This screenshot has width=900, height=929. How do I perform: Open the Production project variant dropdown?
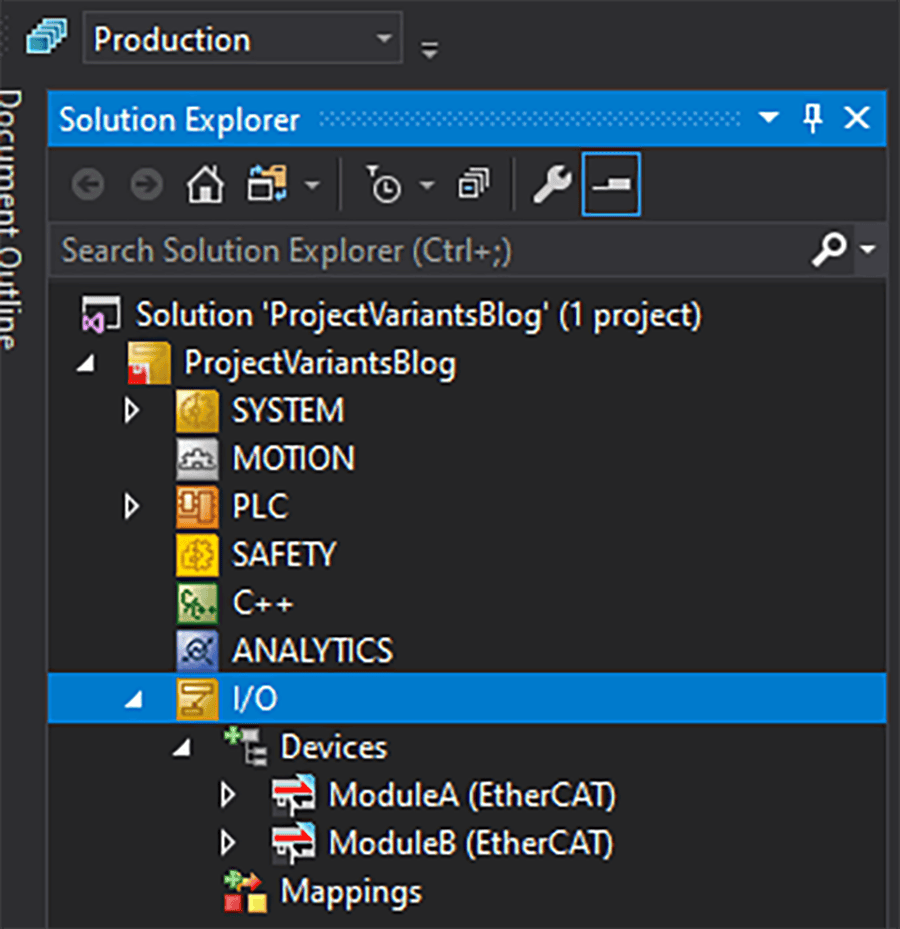tap(242, 40)
